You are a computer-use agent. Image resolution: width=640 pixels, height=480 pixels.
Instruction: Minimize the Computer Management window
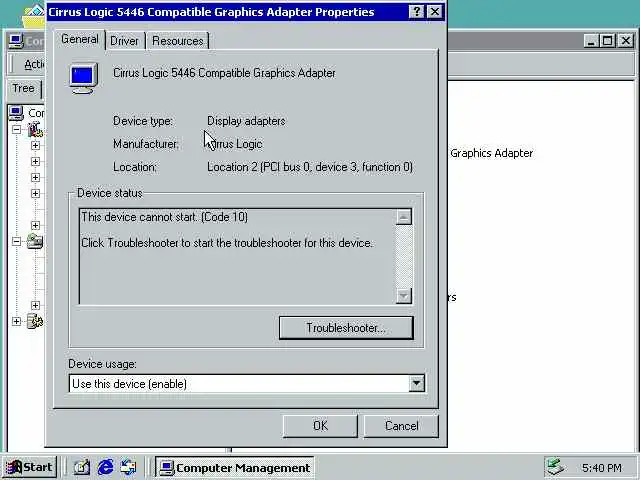pos(591,41)
